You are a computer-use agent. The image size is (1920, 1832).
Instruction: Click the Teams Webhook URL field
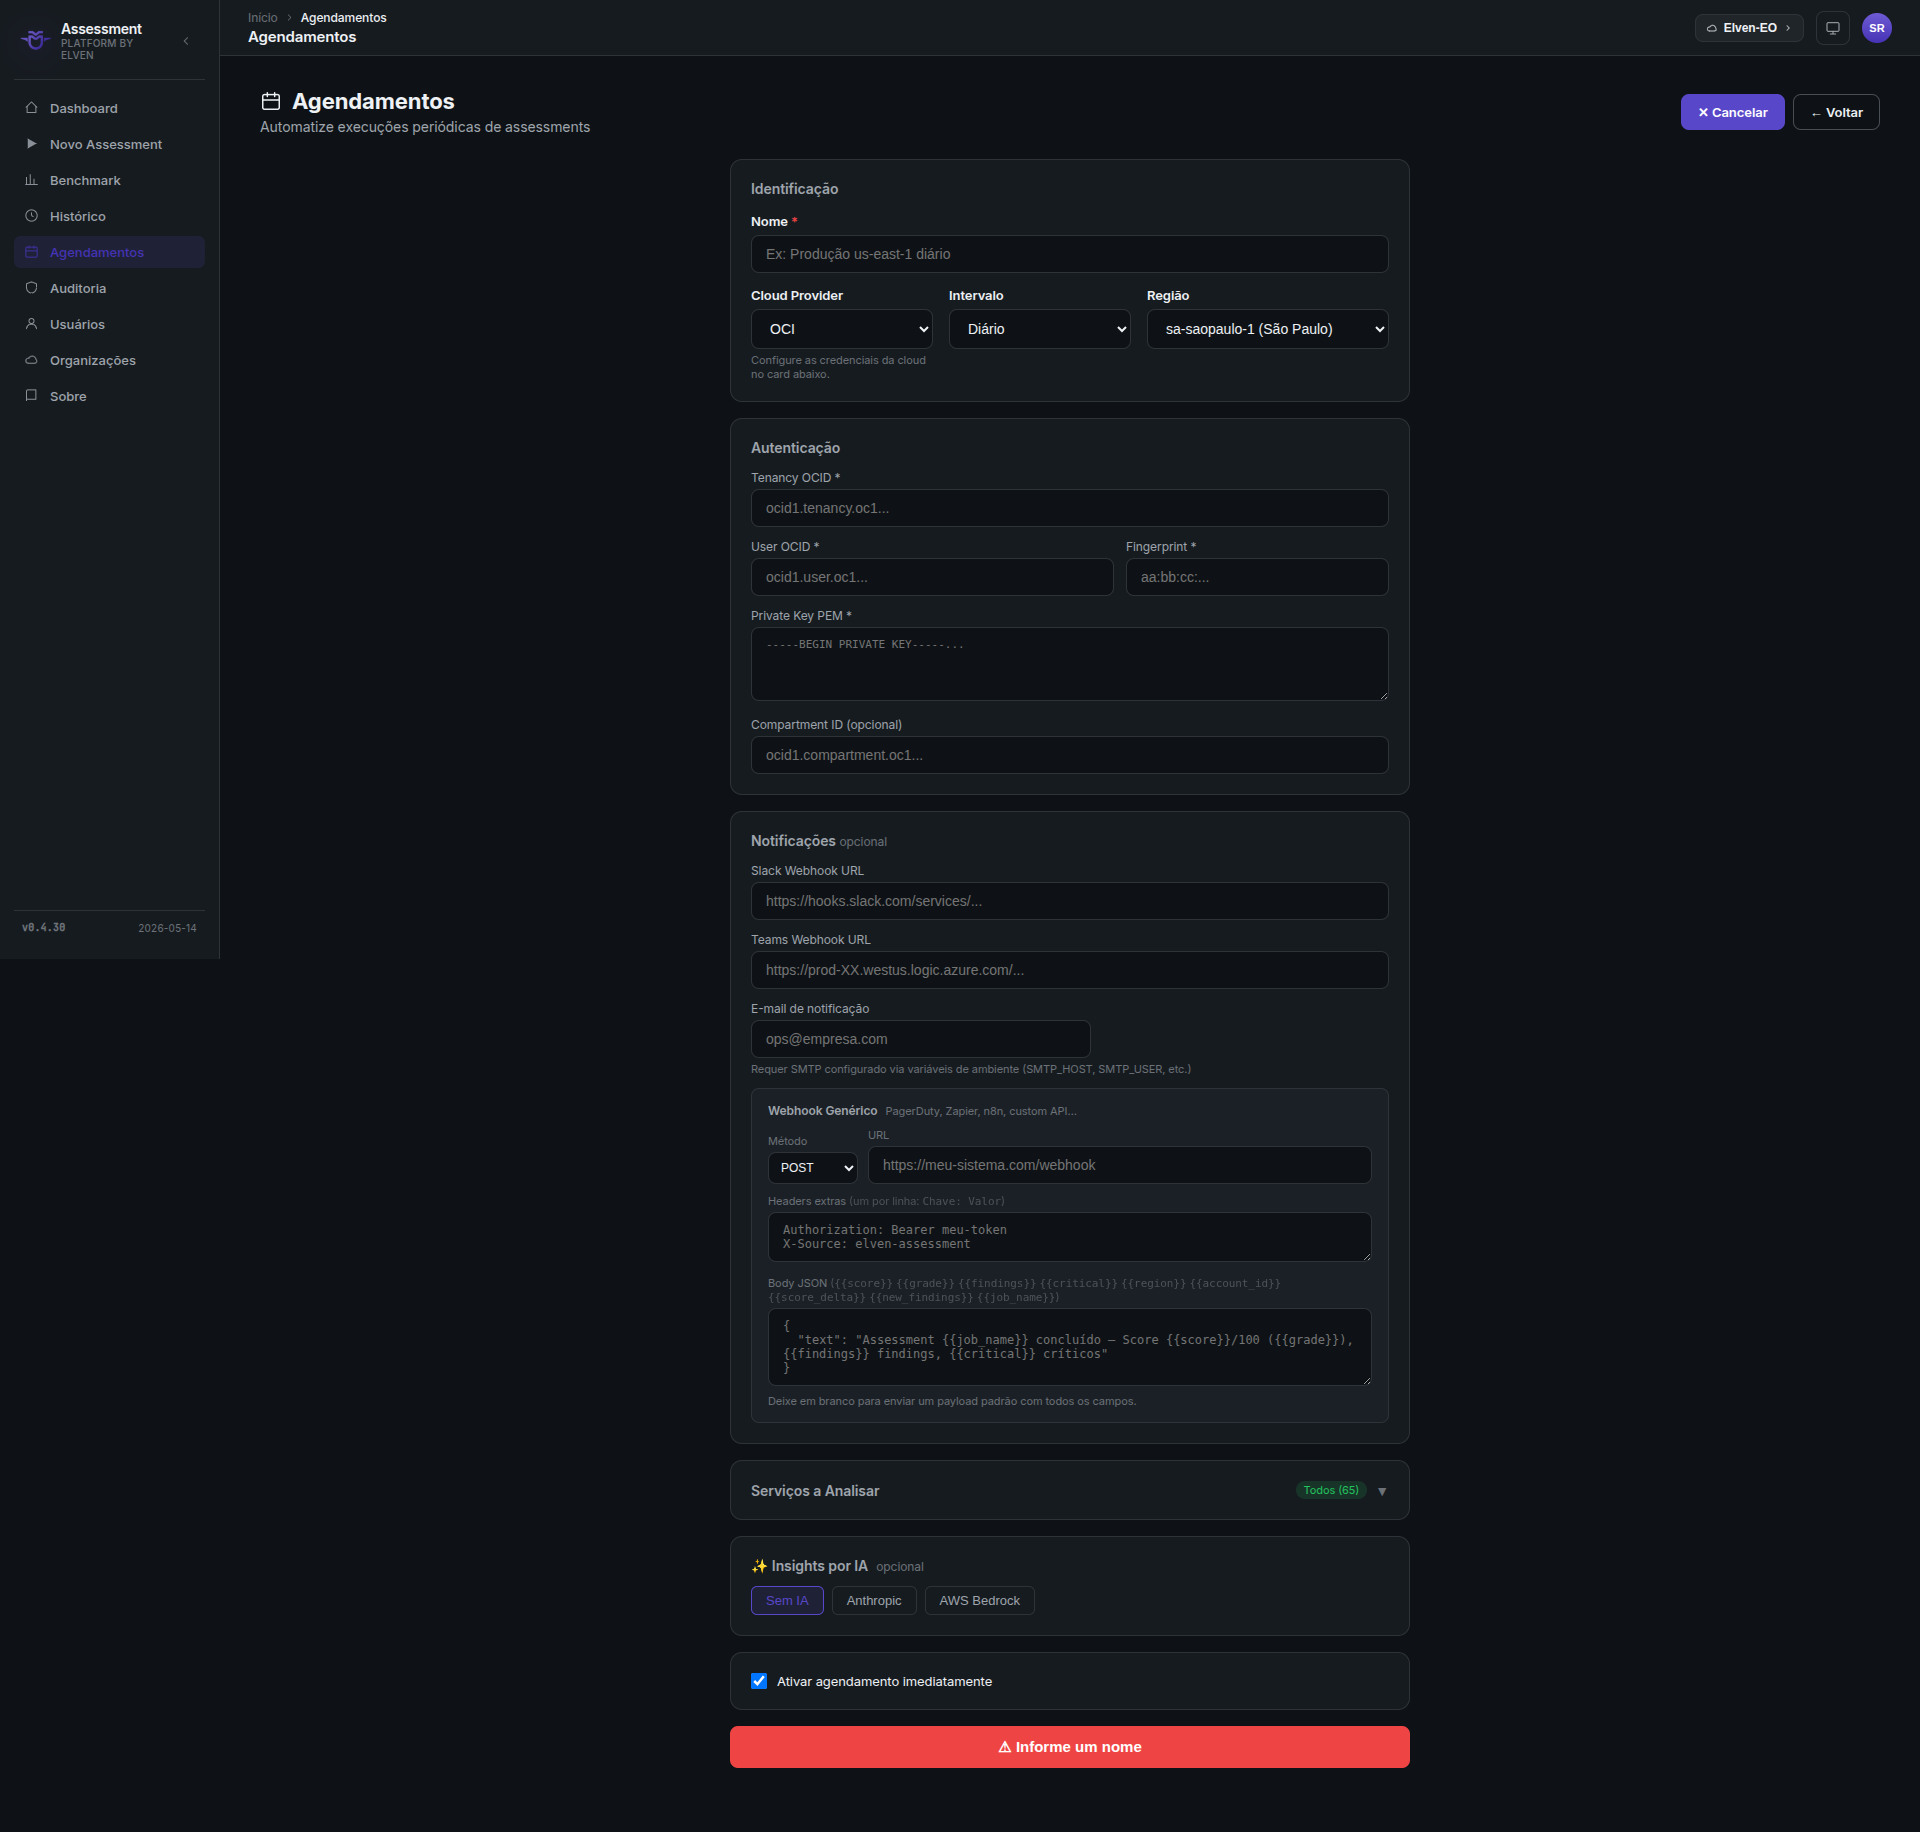coord(1069,970)
